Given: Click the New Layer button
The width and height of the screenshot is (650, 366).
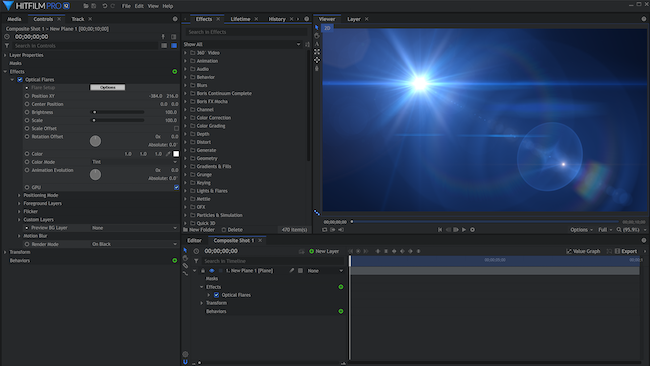Looking at the screenshot, I should pyautogui.click(x=324, y=251).
